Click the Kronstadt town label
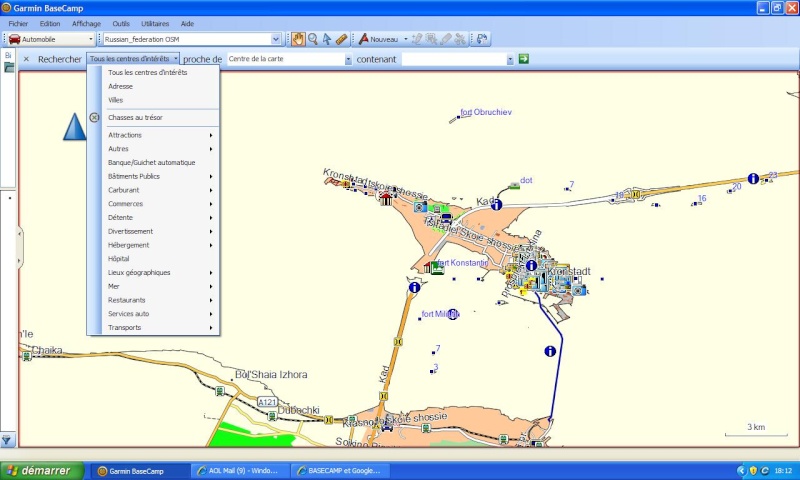The height and width of the screenshot is (480, 800). pyautogui.click(x=569, y=271)
